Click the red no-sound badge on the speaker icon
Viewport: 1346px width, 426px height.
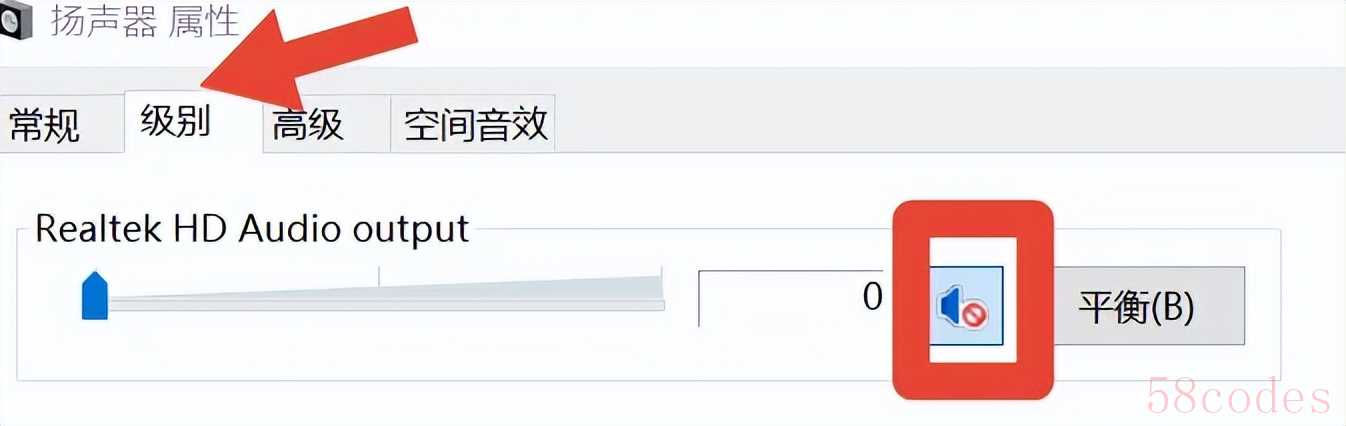tap(975, 316)
